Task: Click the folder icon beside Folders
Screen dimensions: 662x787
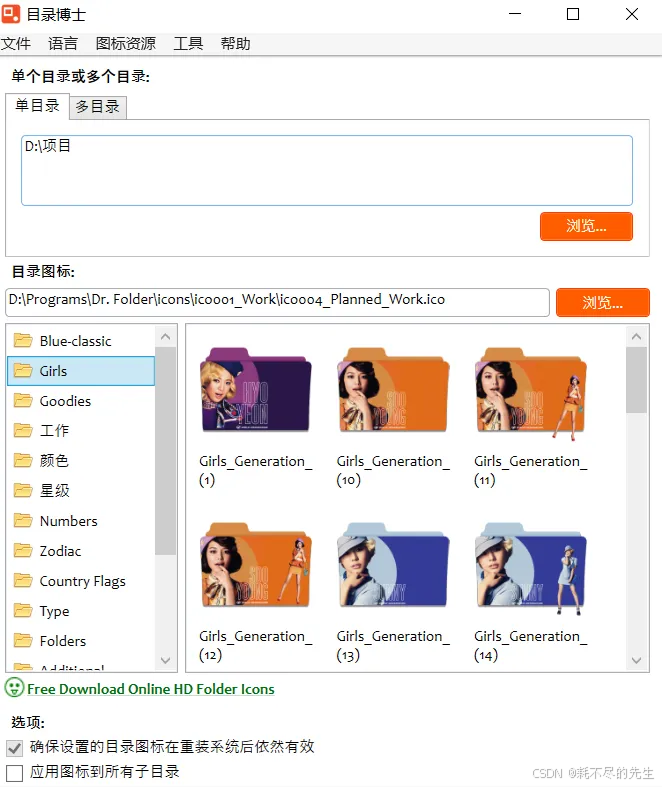Action: pyautogui.click(x=23, y=641)
